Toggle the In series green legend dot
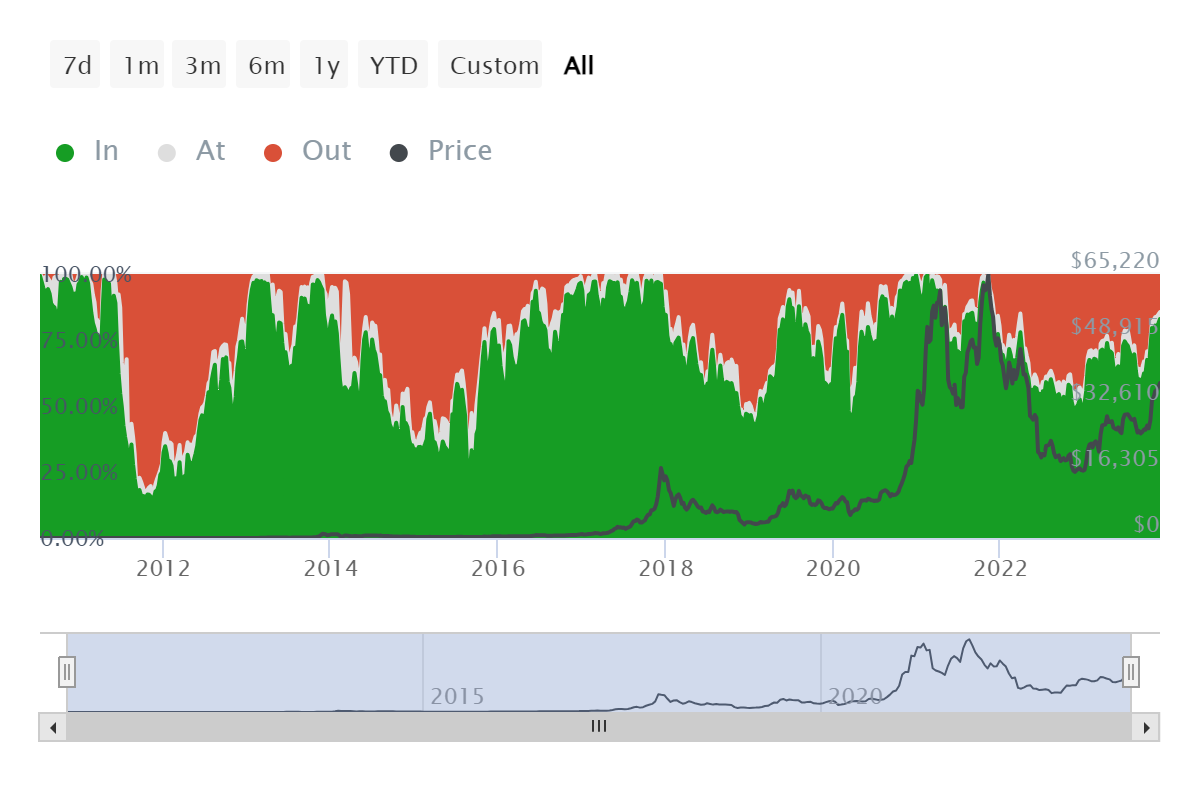Viewport: 1200px width, 800px height. pos(65,153)
